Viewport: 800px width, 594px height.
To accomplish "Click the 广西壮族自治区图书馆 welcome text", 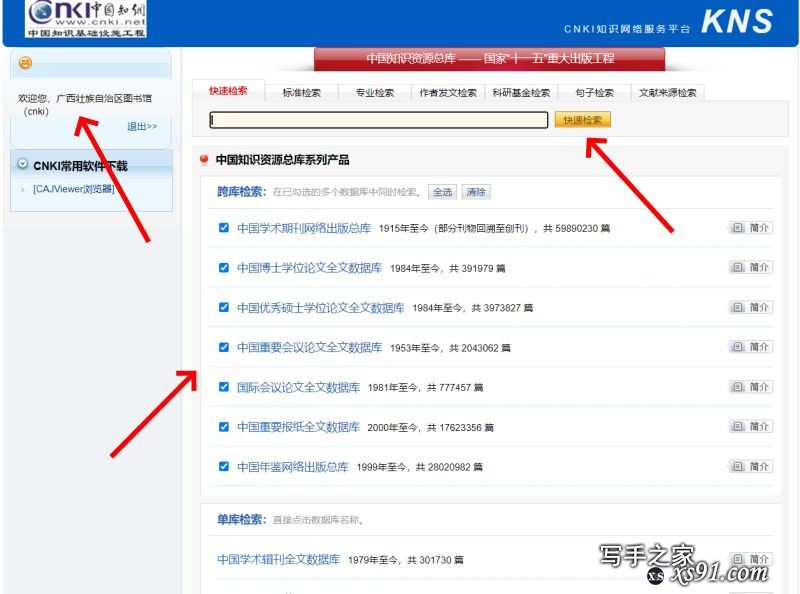I will [x=104, y=98].
